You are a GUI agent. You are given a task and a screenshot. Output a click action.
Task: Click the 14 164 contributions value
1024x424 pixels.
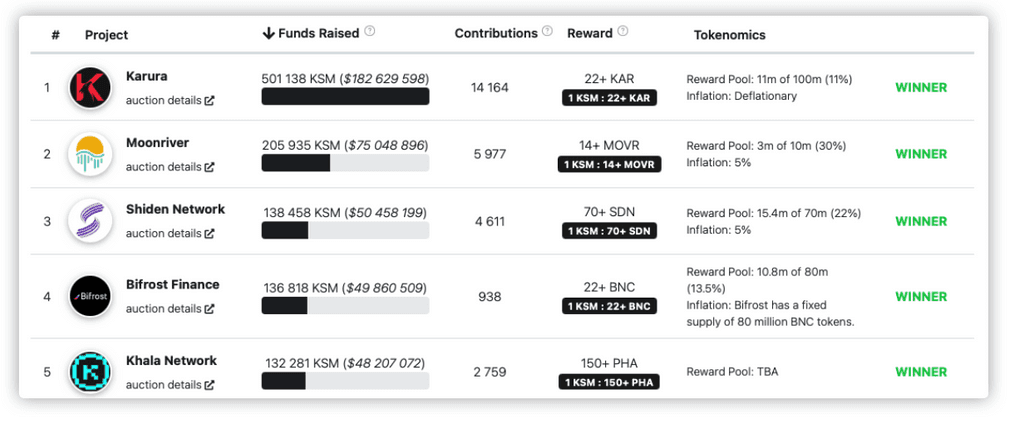point(490,88)
